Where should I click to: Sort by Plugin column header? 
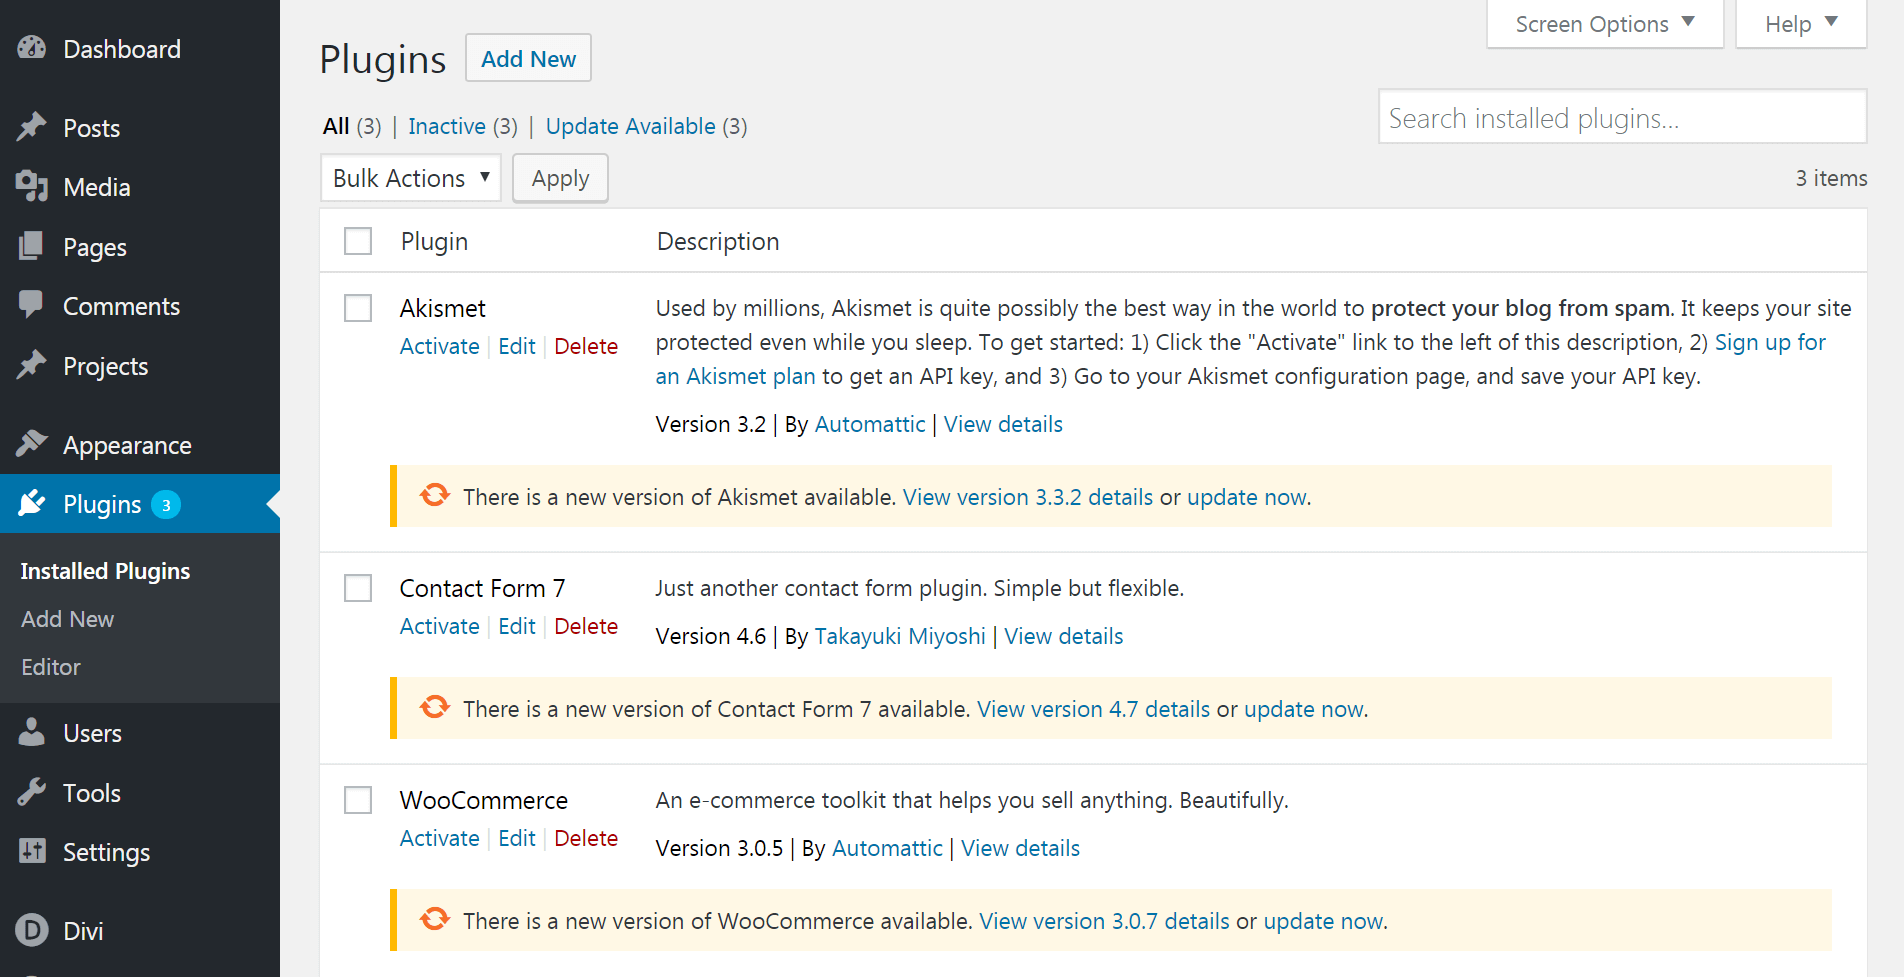tap(434, 241)
